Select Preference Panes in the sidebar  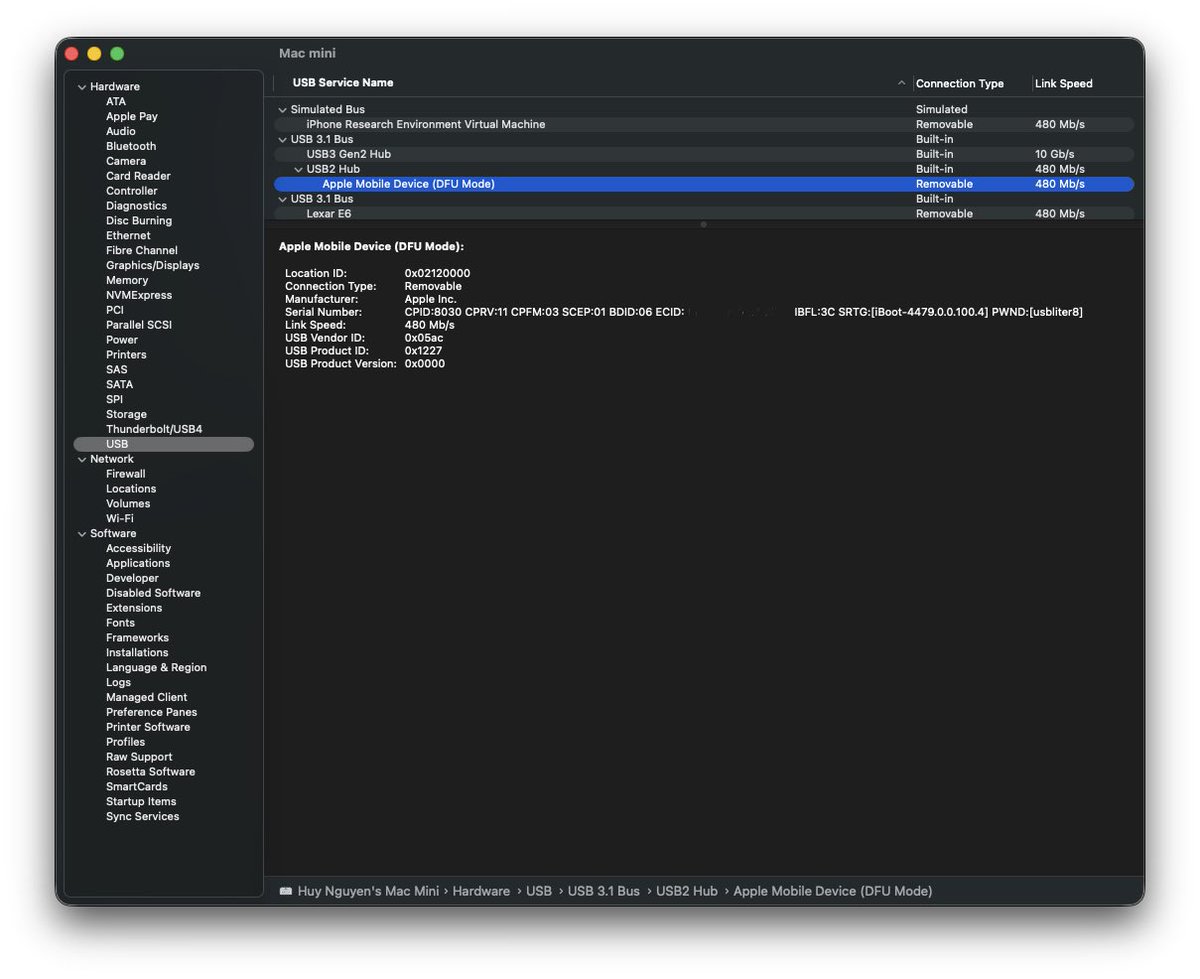(152, 712)
